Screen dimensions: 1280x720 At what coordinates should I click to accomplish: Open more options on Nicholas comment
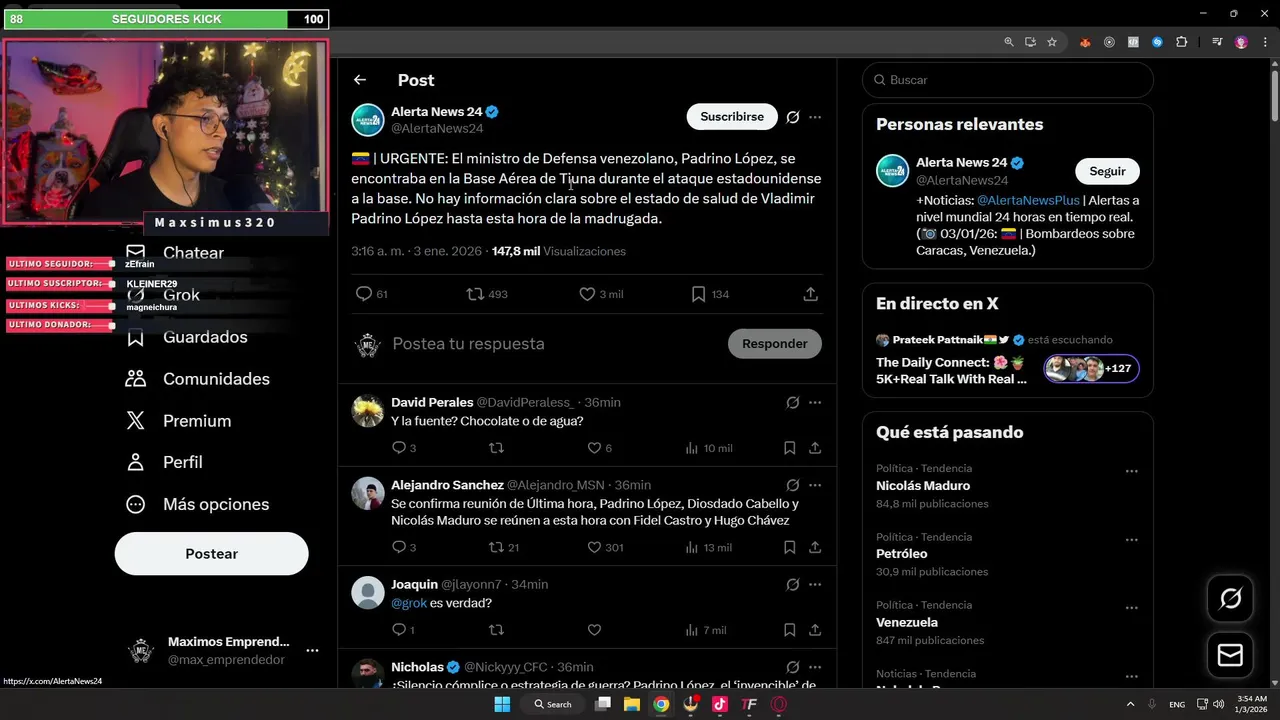tap(815, 667)
